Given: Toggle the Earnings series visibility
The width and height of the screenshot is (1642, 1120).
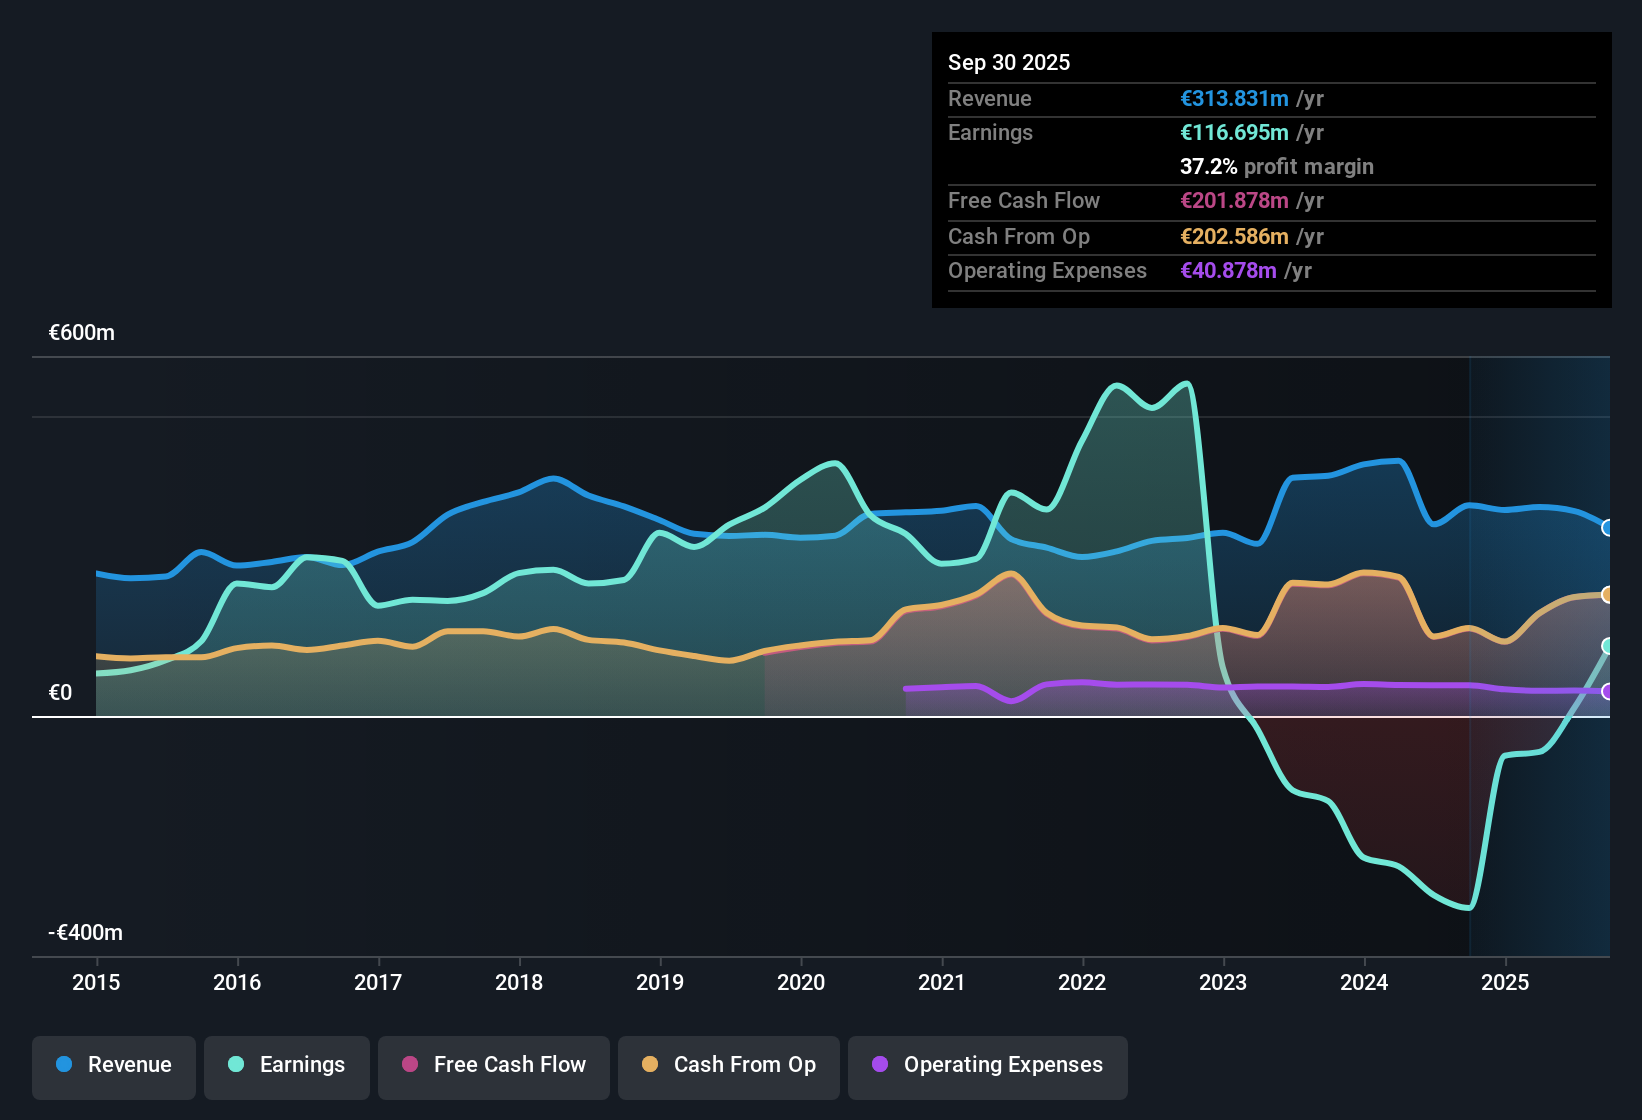Looking at the screenshot, I should coord(287,1066).
